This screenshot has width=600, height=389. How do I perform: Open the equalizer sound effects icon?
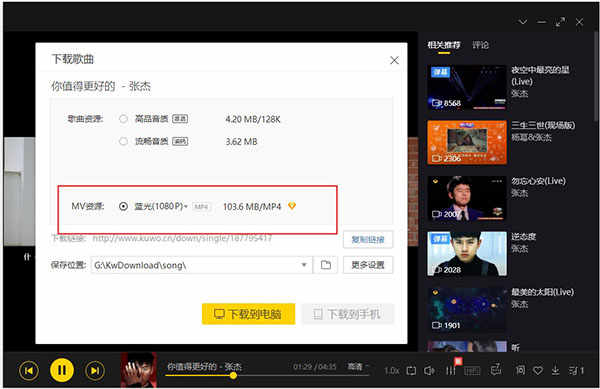[x=451, y=370]
